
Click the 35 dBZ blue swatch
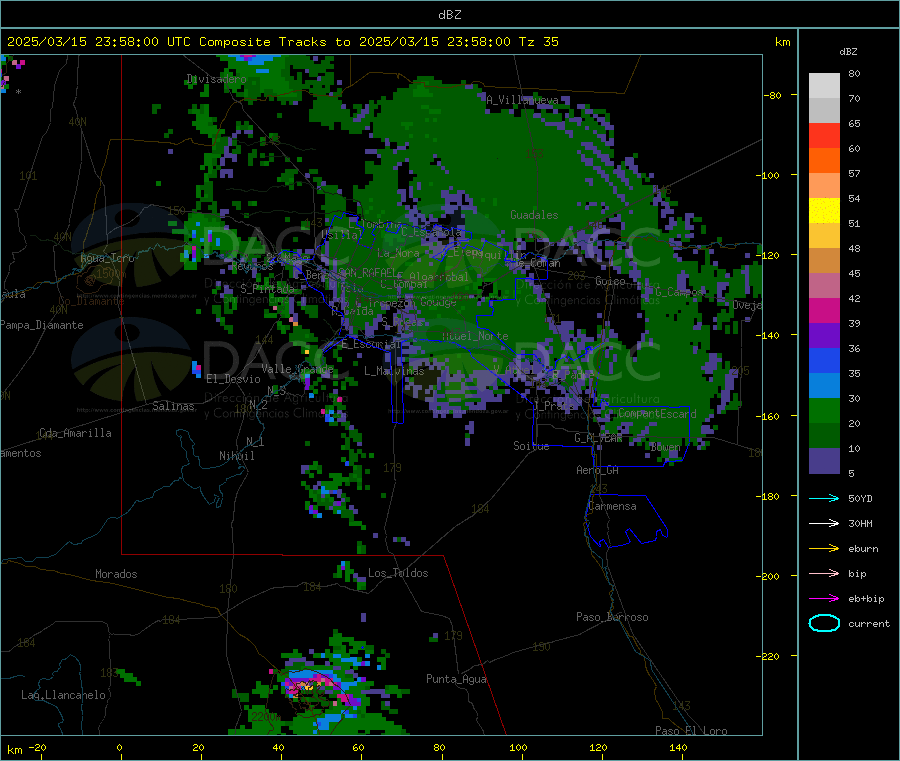coord(824,360)
